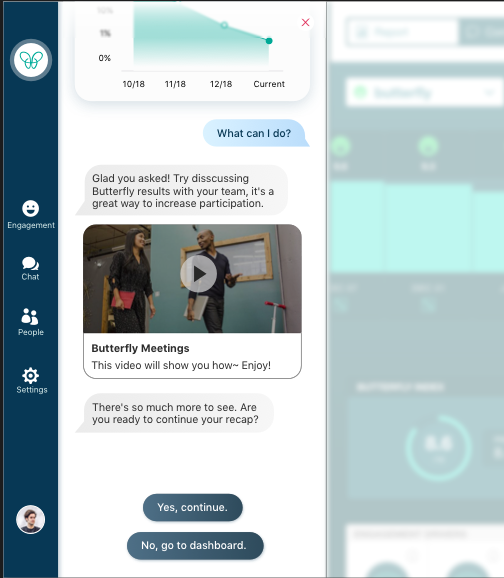
Task: Click the No, go to dashboard. button
Action: pyautogui.click(x=195, y=545)
